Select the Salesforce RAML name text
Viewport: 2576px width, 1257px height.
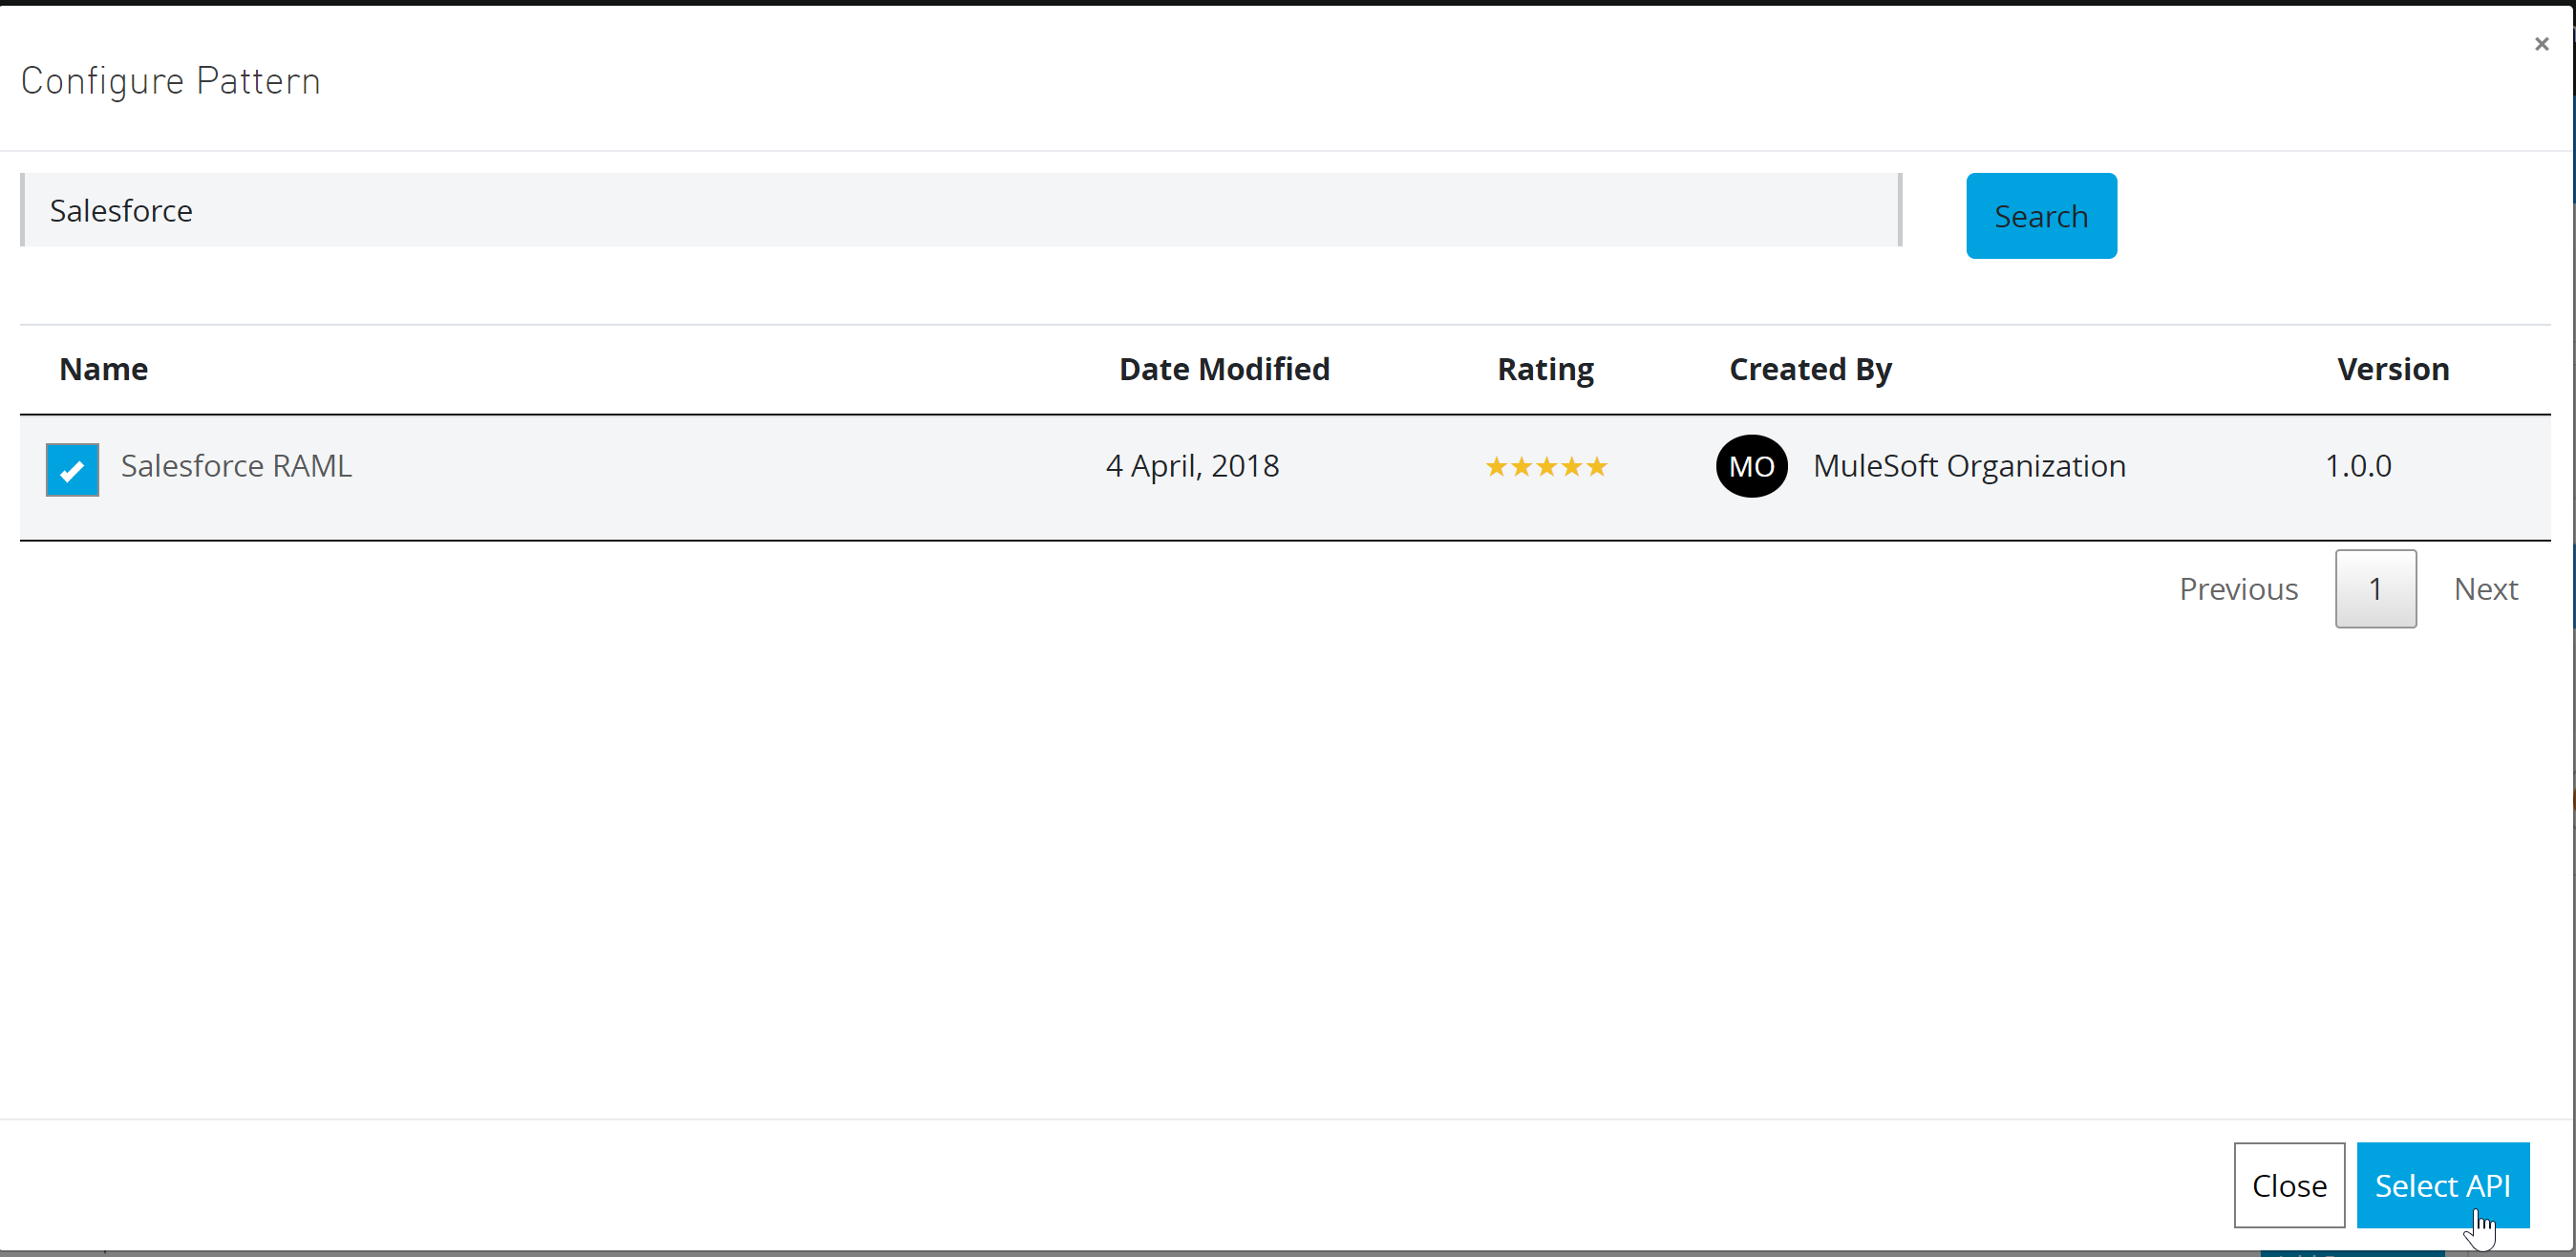pyautogui.click(x=236, y=466)
